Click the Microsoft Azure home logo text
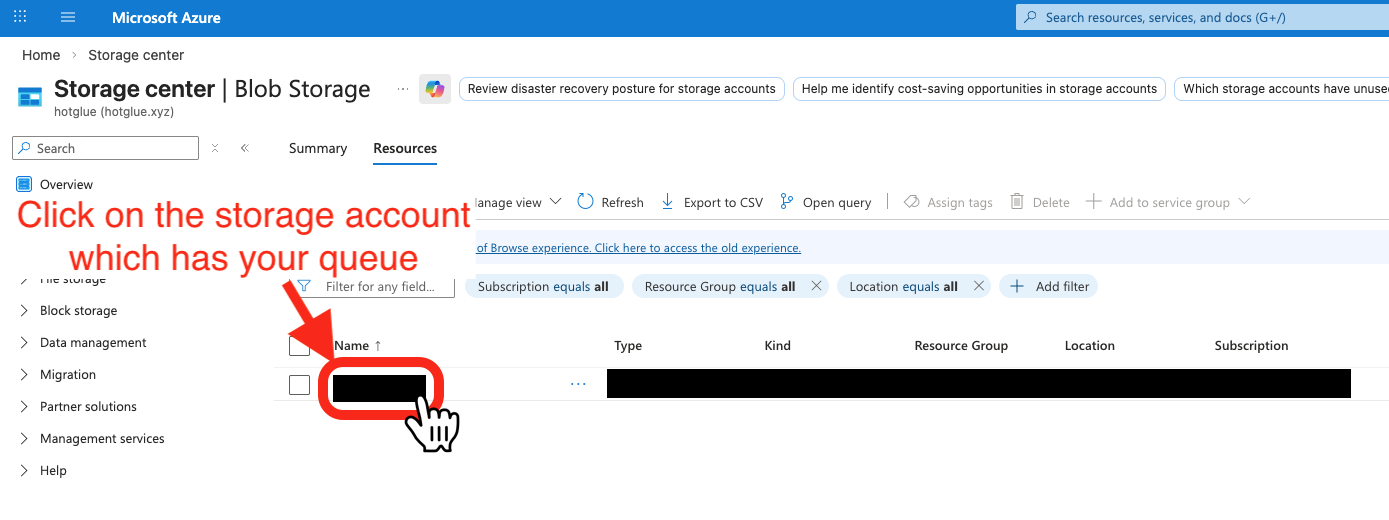 166,18
